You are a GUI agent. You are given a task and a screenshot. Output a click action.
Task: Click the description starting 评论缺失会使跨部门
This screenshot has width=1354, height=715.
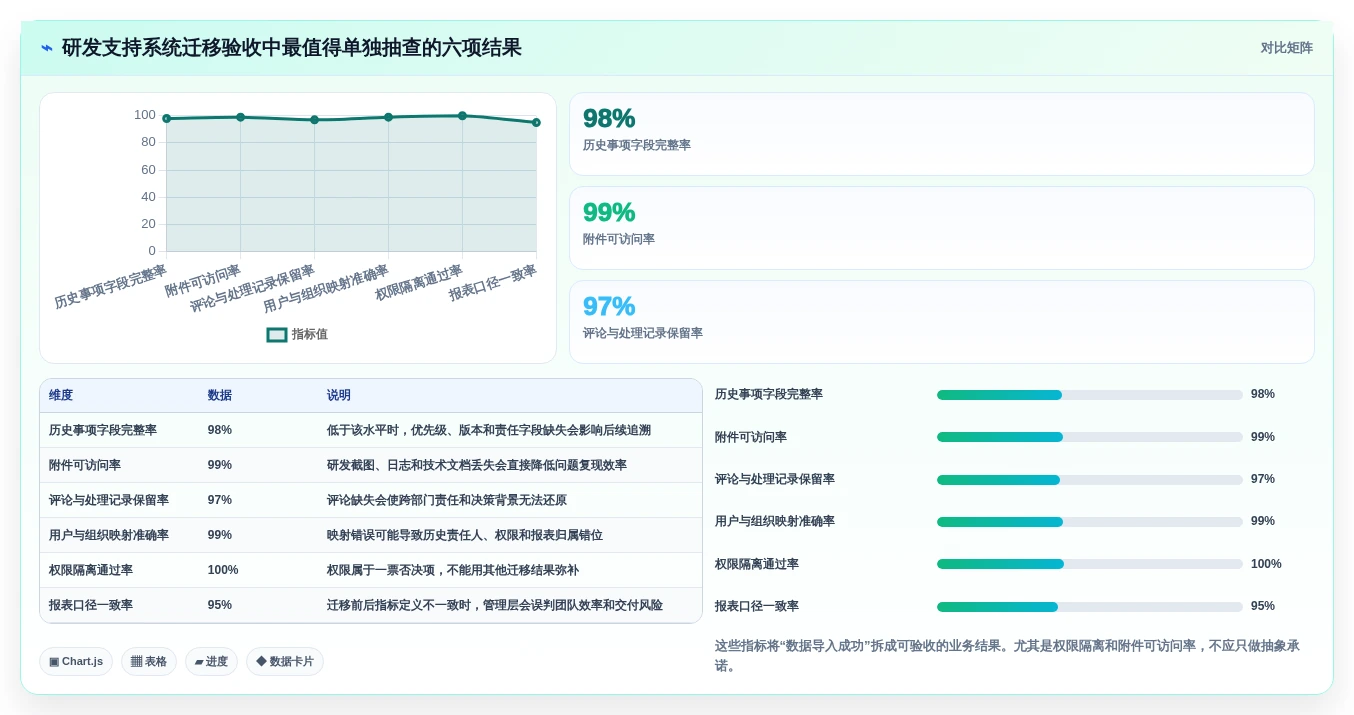coord(447,500)
